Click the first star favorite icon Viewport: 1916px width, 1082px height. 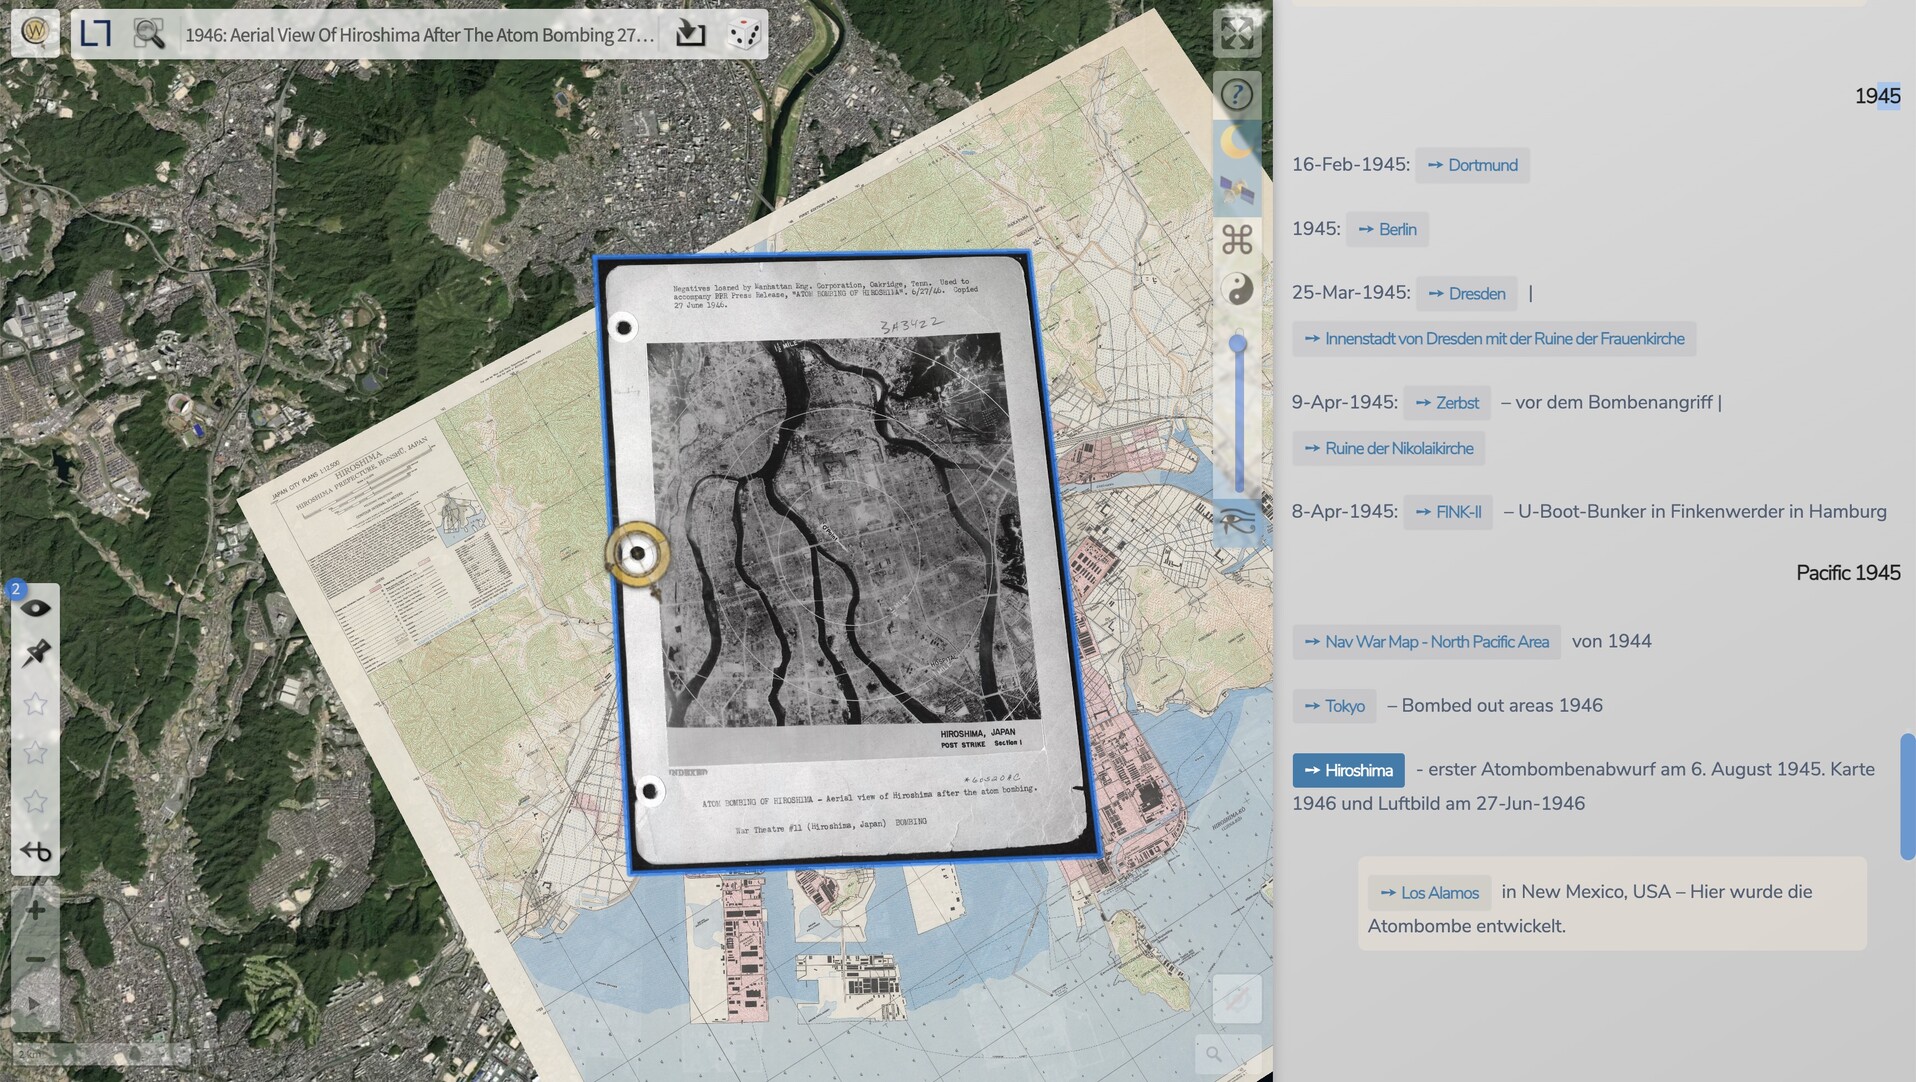coord(36,704)
